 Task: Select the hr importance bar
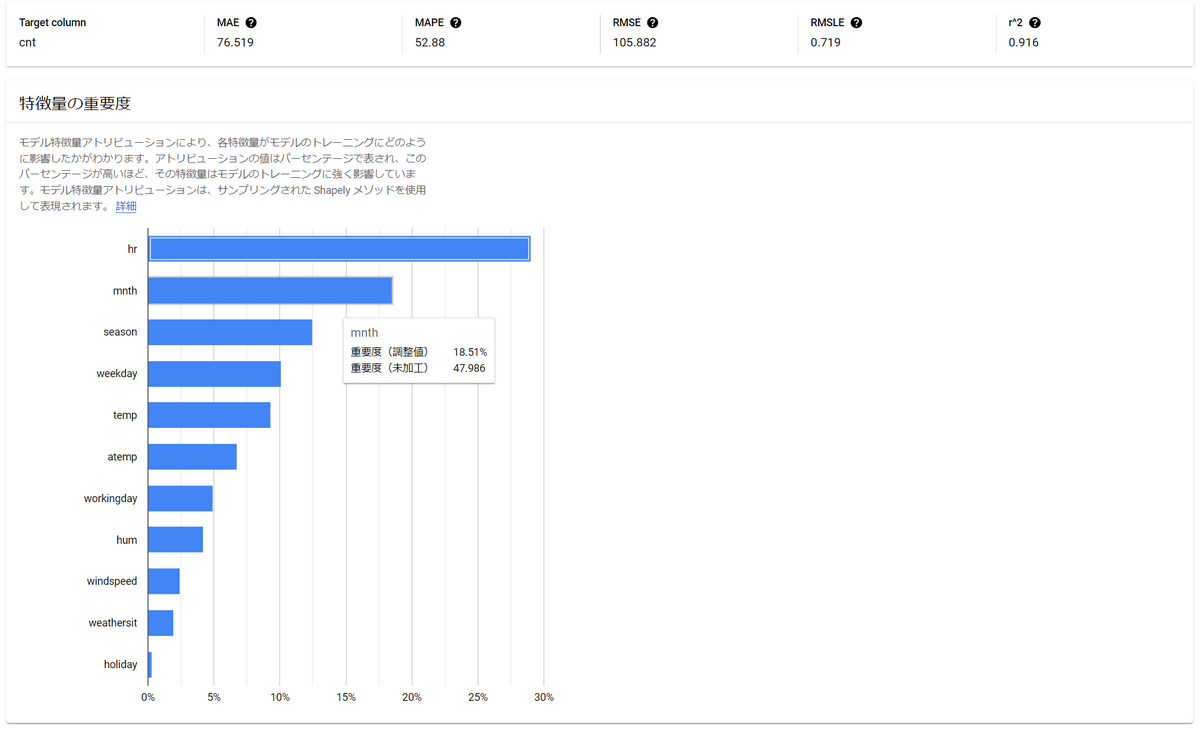tap(339, 249)
